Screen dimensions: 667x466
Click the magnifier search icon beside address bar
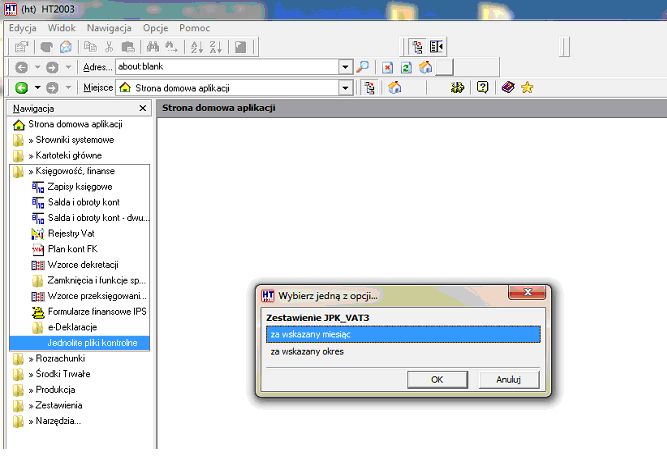point(362,67)
